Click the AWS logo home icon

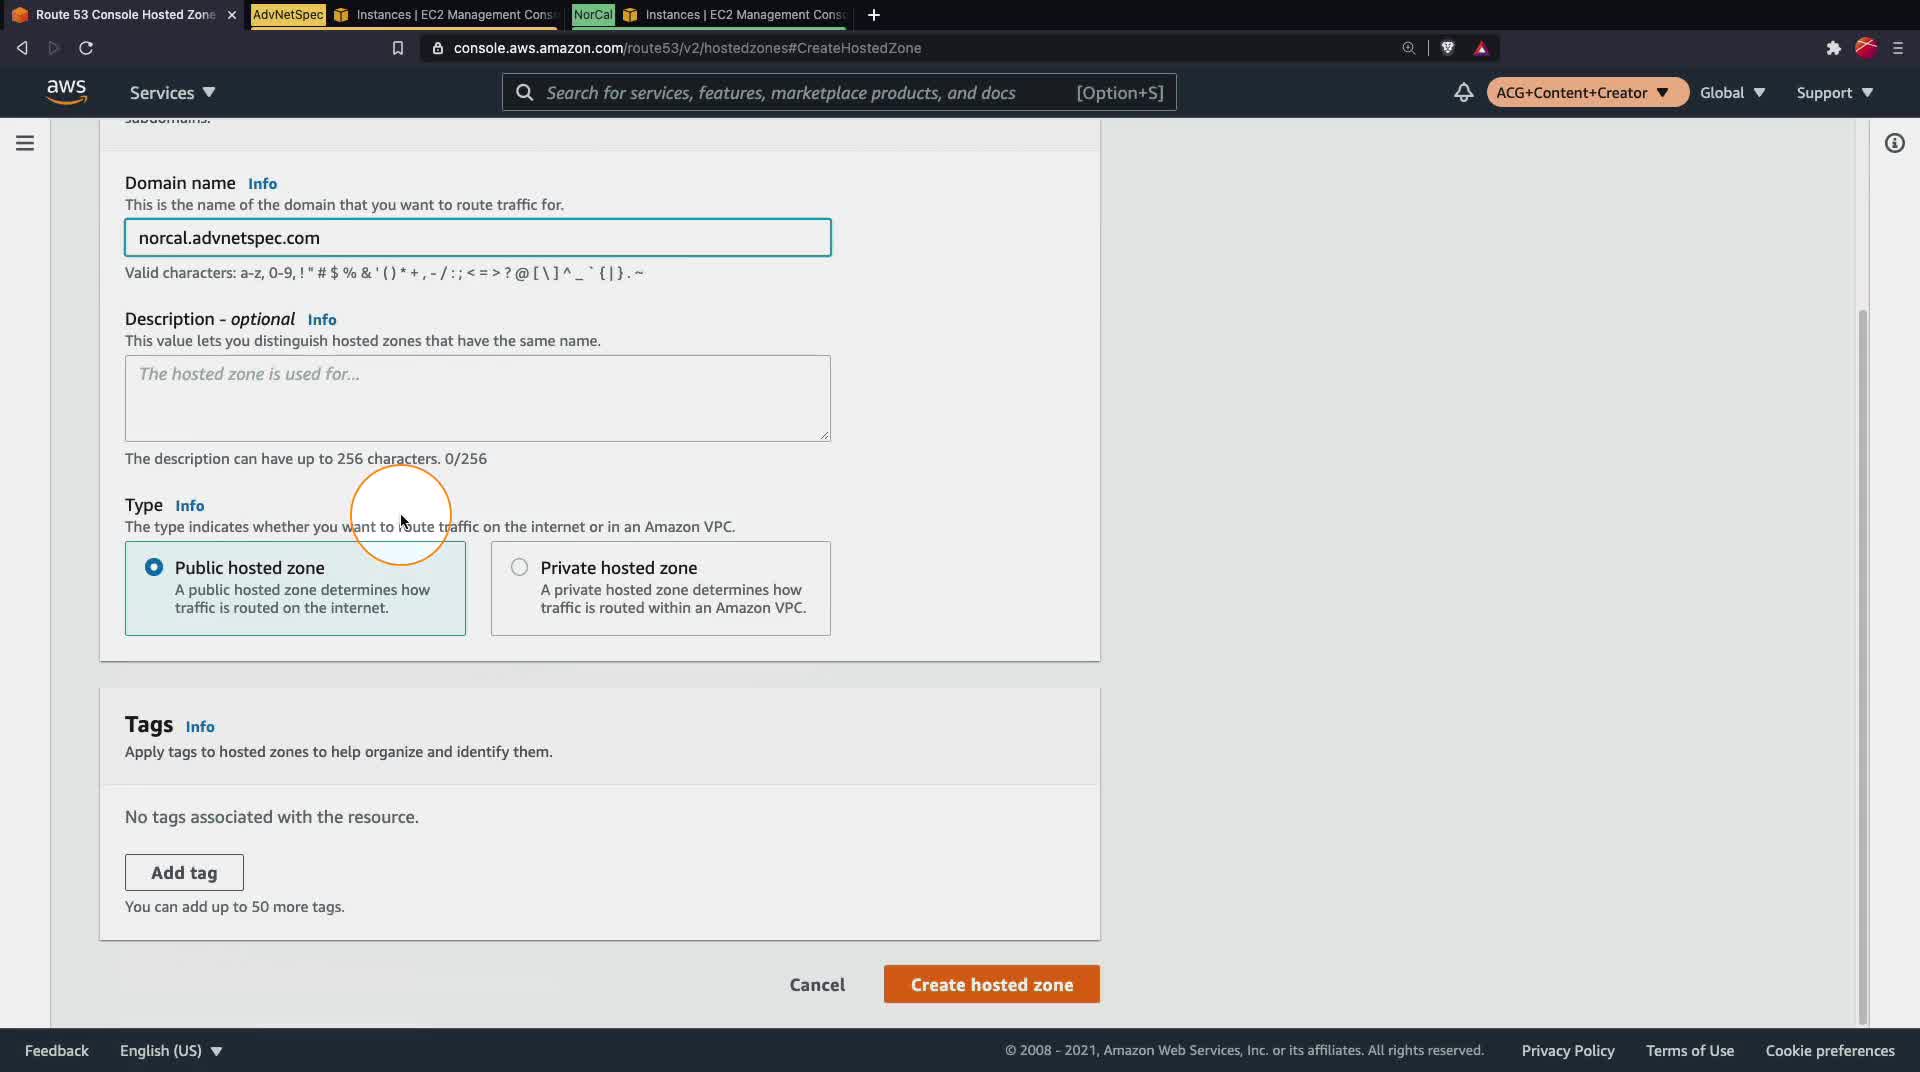click(66, 92)
